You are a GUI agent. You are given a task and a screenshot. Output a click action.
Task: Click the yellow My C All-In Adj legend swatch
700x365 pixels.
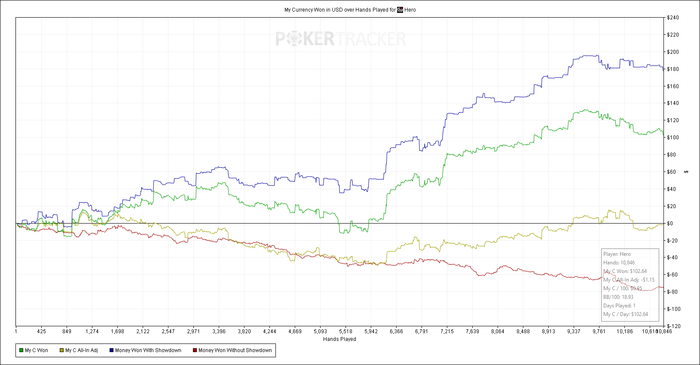coord(62,351)
